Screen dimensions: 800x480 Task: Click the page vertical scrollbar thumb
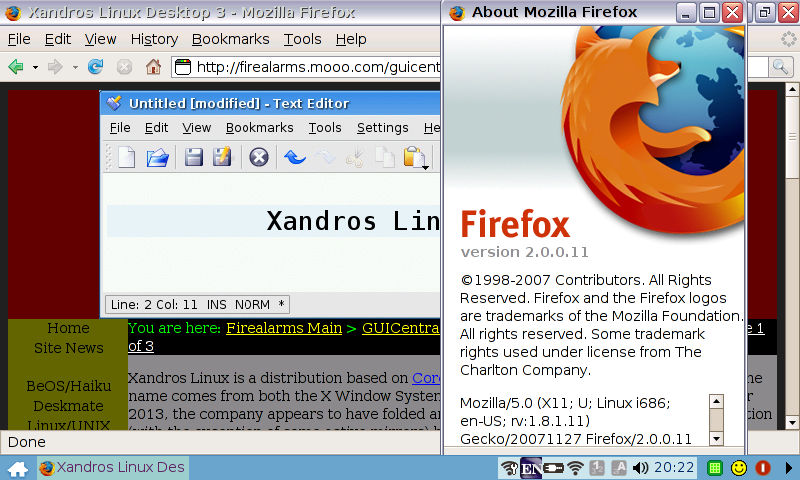792,137
